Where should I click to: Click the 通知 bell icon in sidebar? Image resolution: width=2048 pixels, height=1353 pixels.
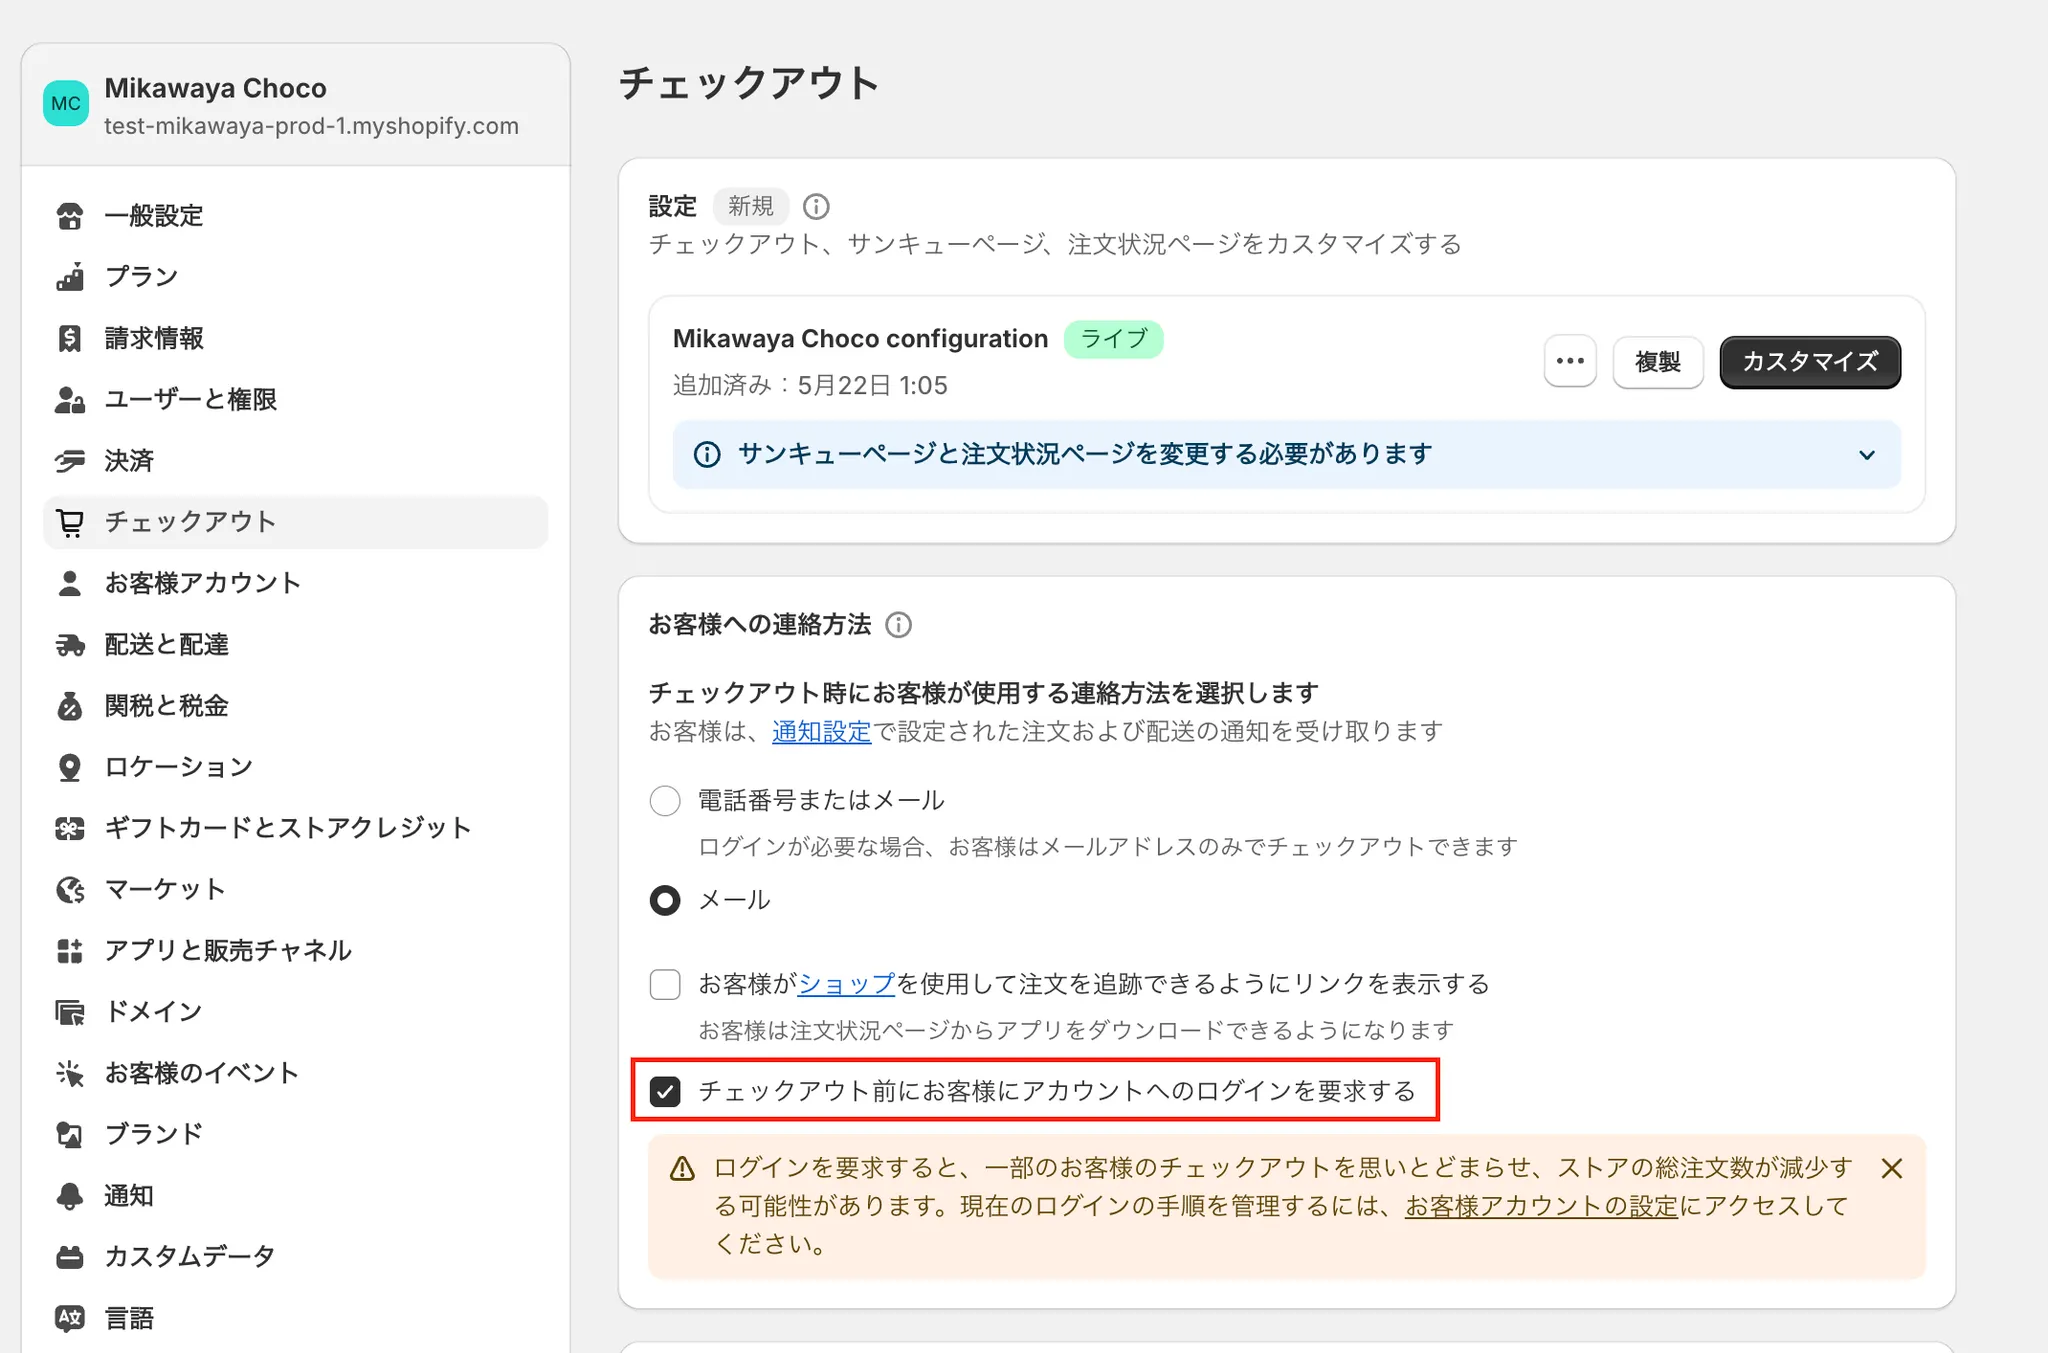click(x=70, y=1196)
